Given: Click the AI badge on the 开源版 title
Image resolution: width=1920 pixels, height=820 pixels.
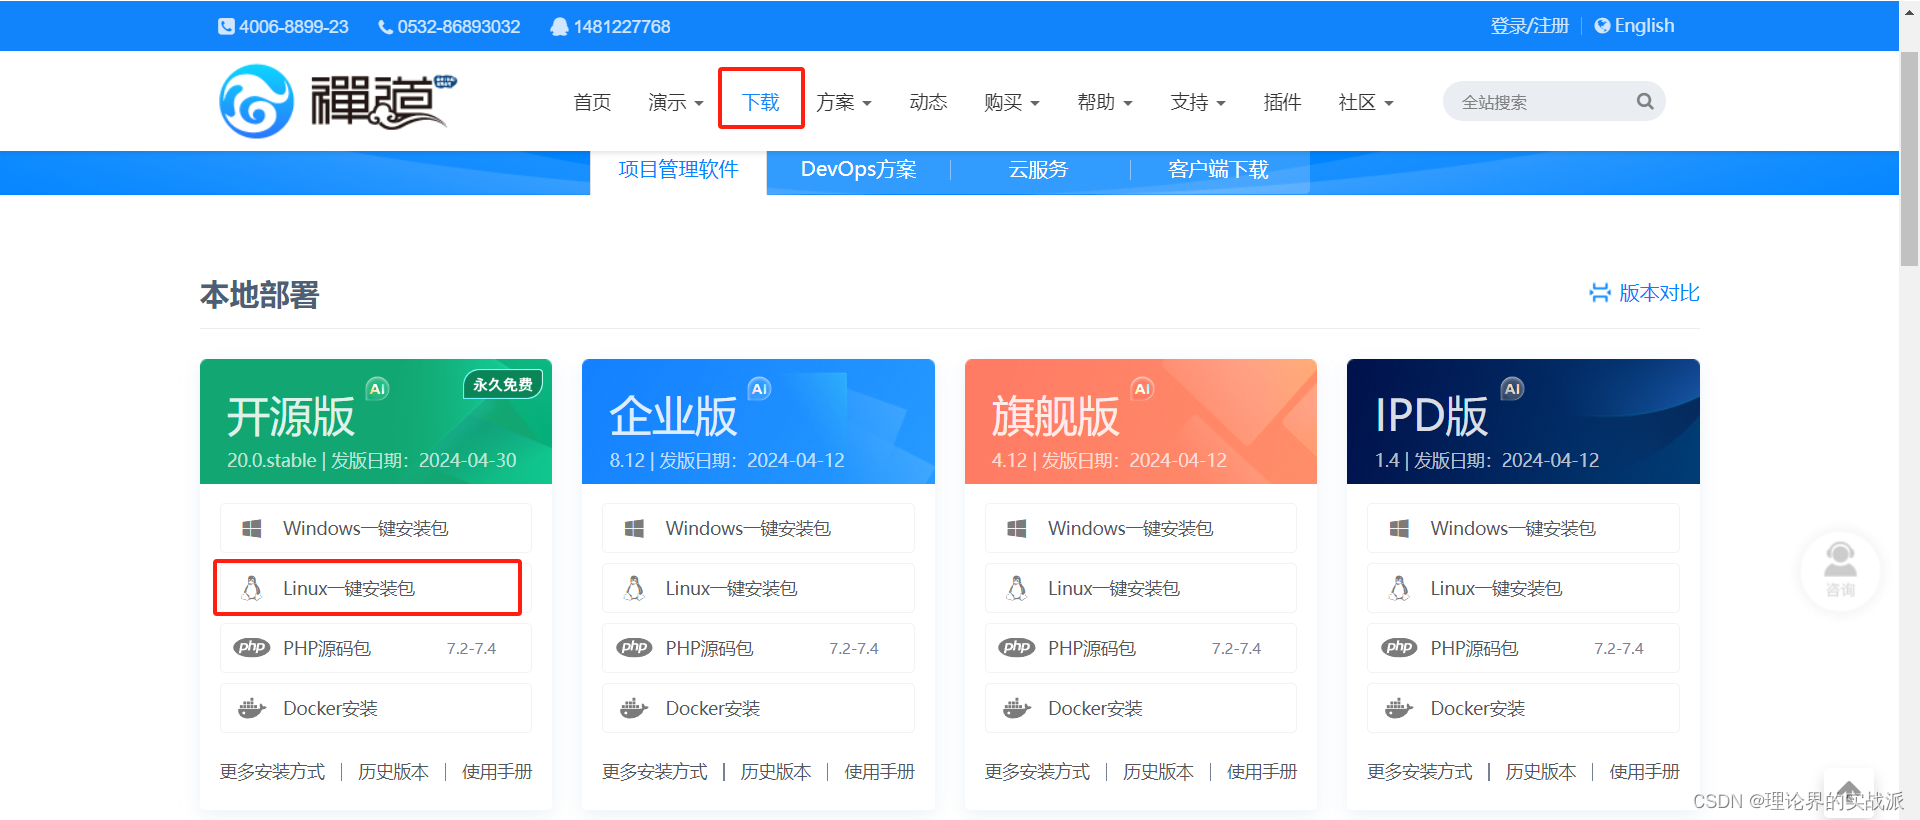Looking at the screenshot, I should click(377, 389).
